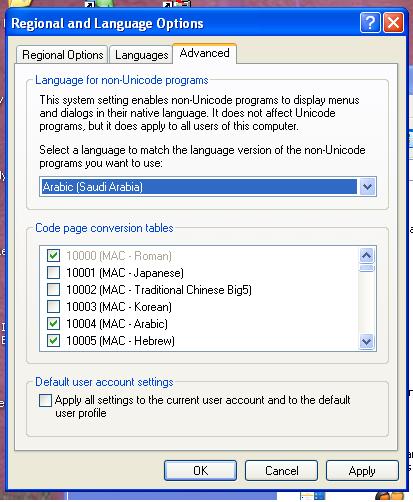Image resolution: width=413 pixels, height=502 pixels.
Task: Check 10002 (MAC - Traditional Chinese Big5)
Action: (x=53, y=290)
